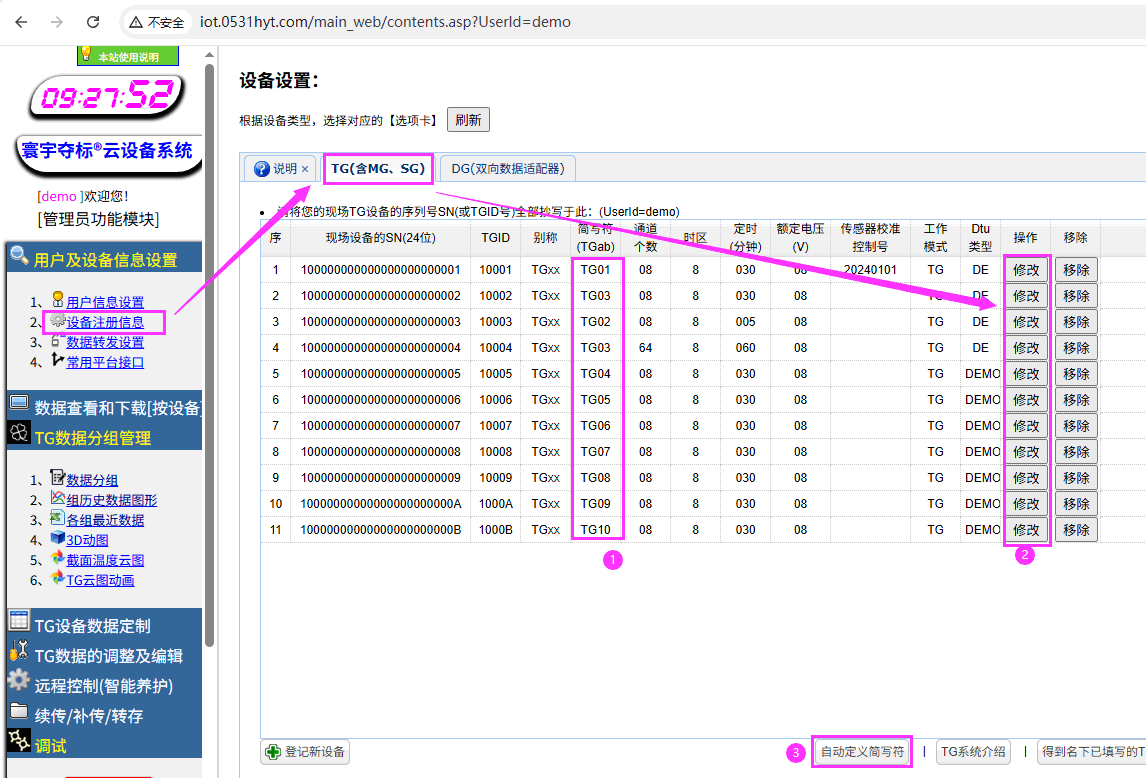
Task: Click the 3D动图 cube icon
Action: click(57, 539)
